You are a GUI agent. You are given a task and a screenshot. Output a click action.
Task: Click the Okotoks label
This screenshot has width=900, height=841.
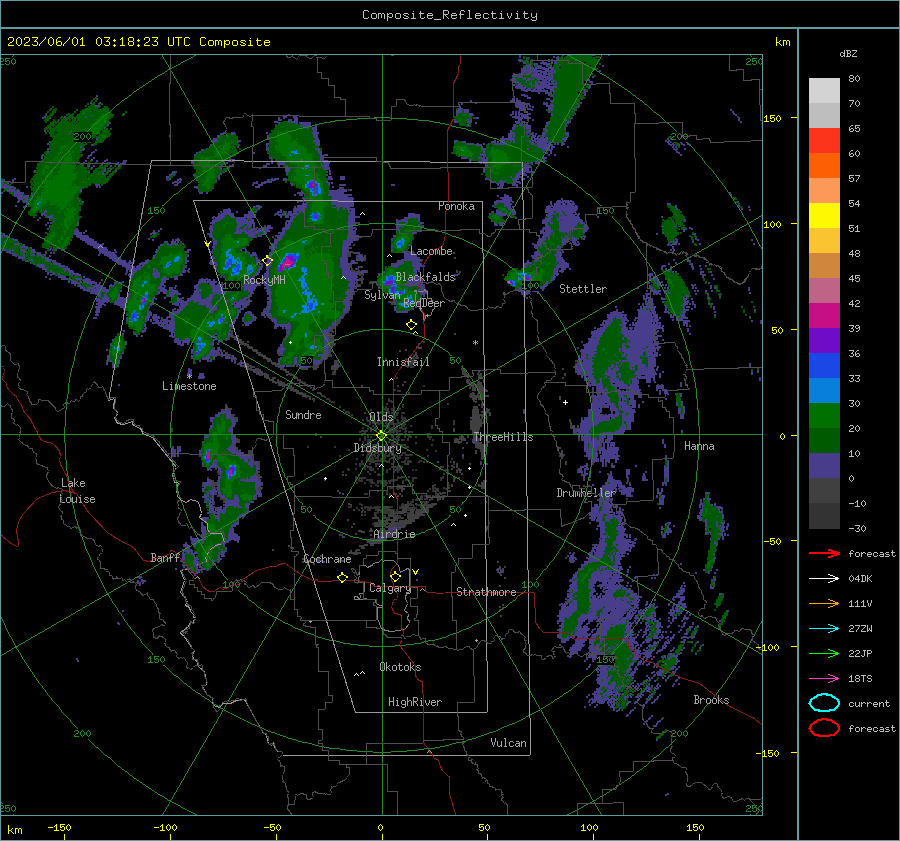(x=400, y=667)
